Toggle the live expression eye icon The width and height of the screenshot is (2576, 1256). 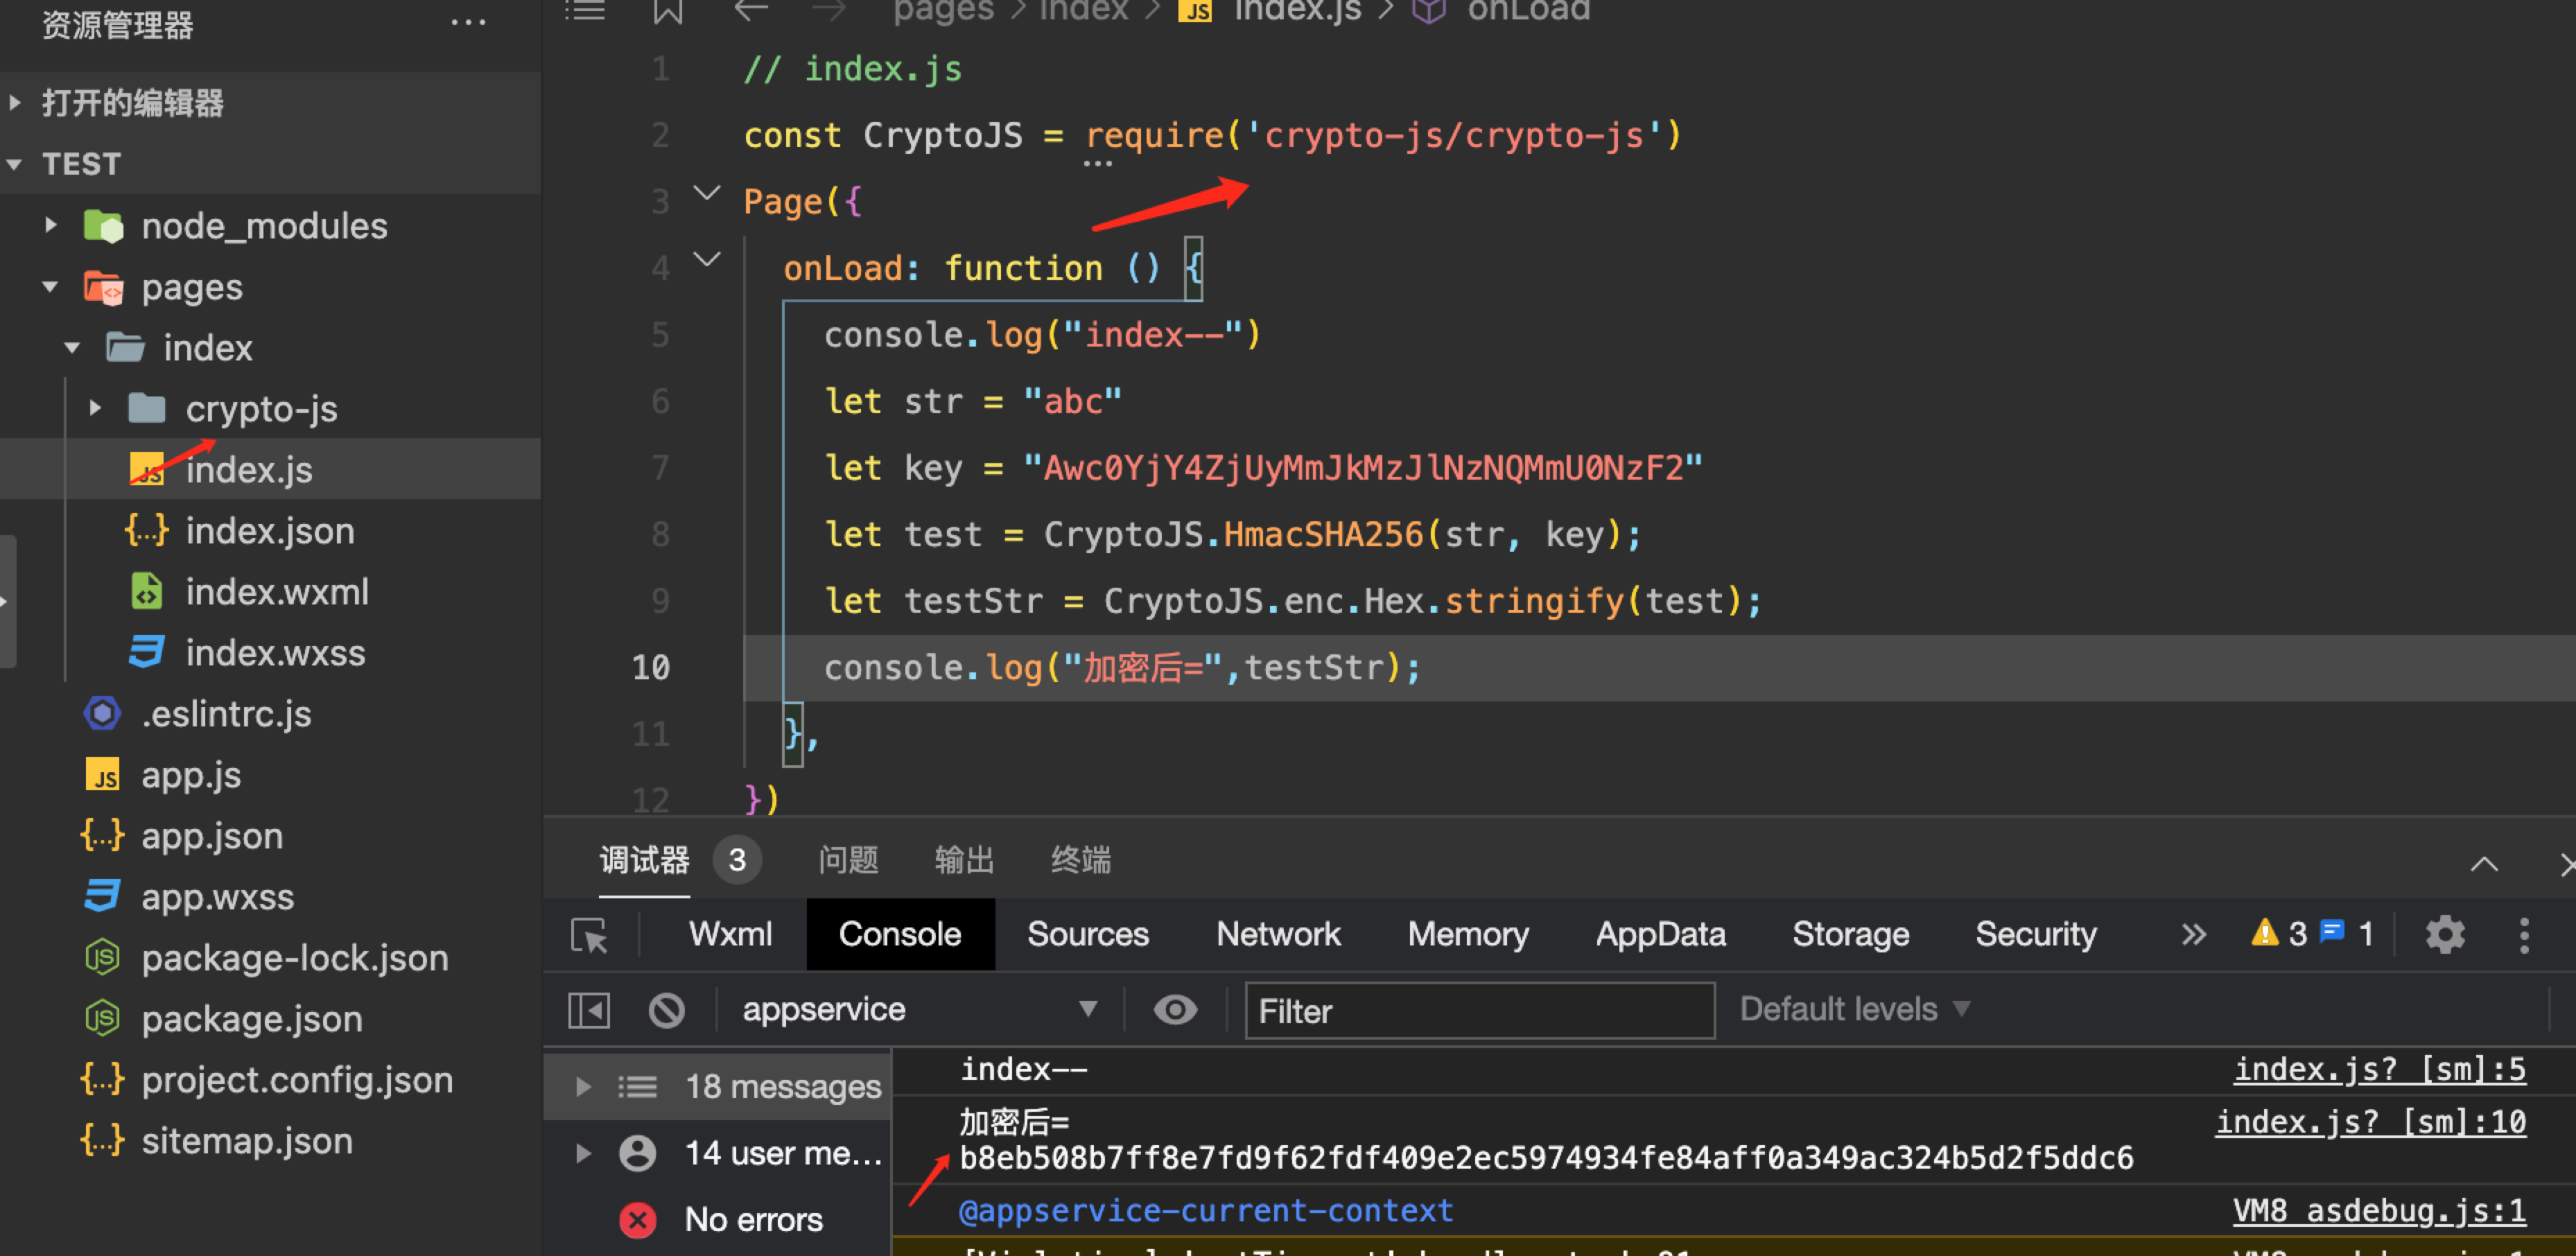pos(1175,1010)
